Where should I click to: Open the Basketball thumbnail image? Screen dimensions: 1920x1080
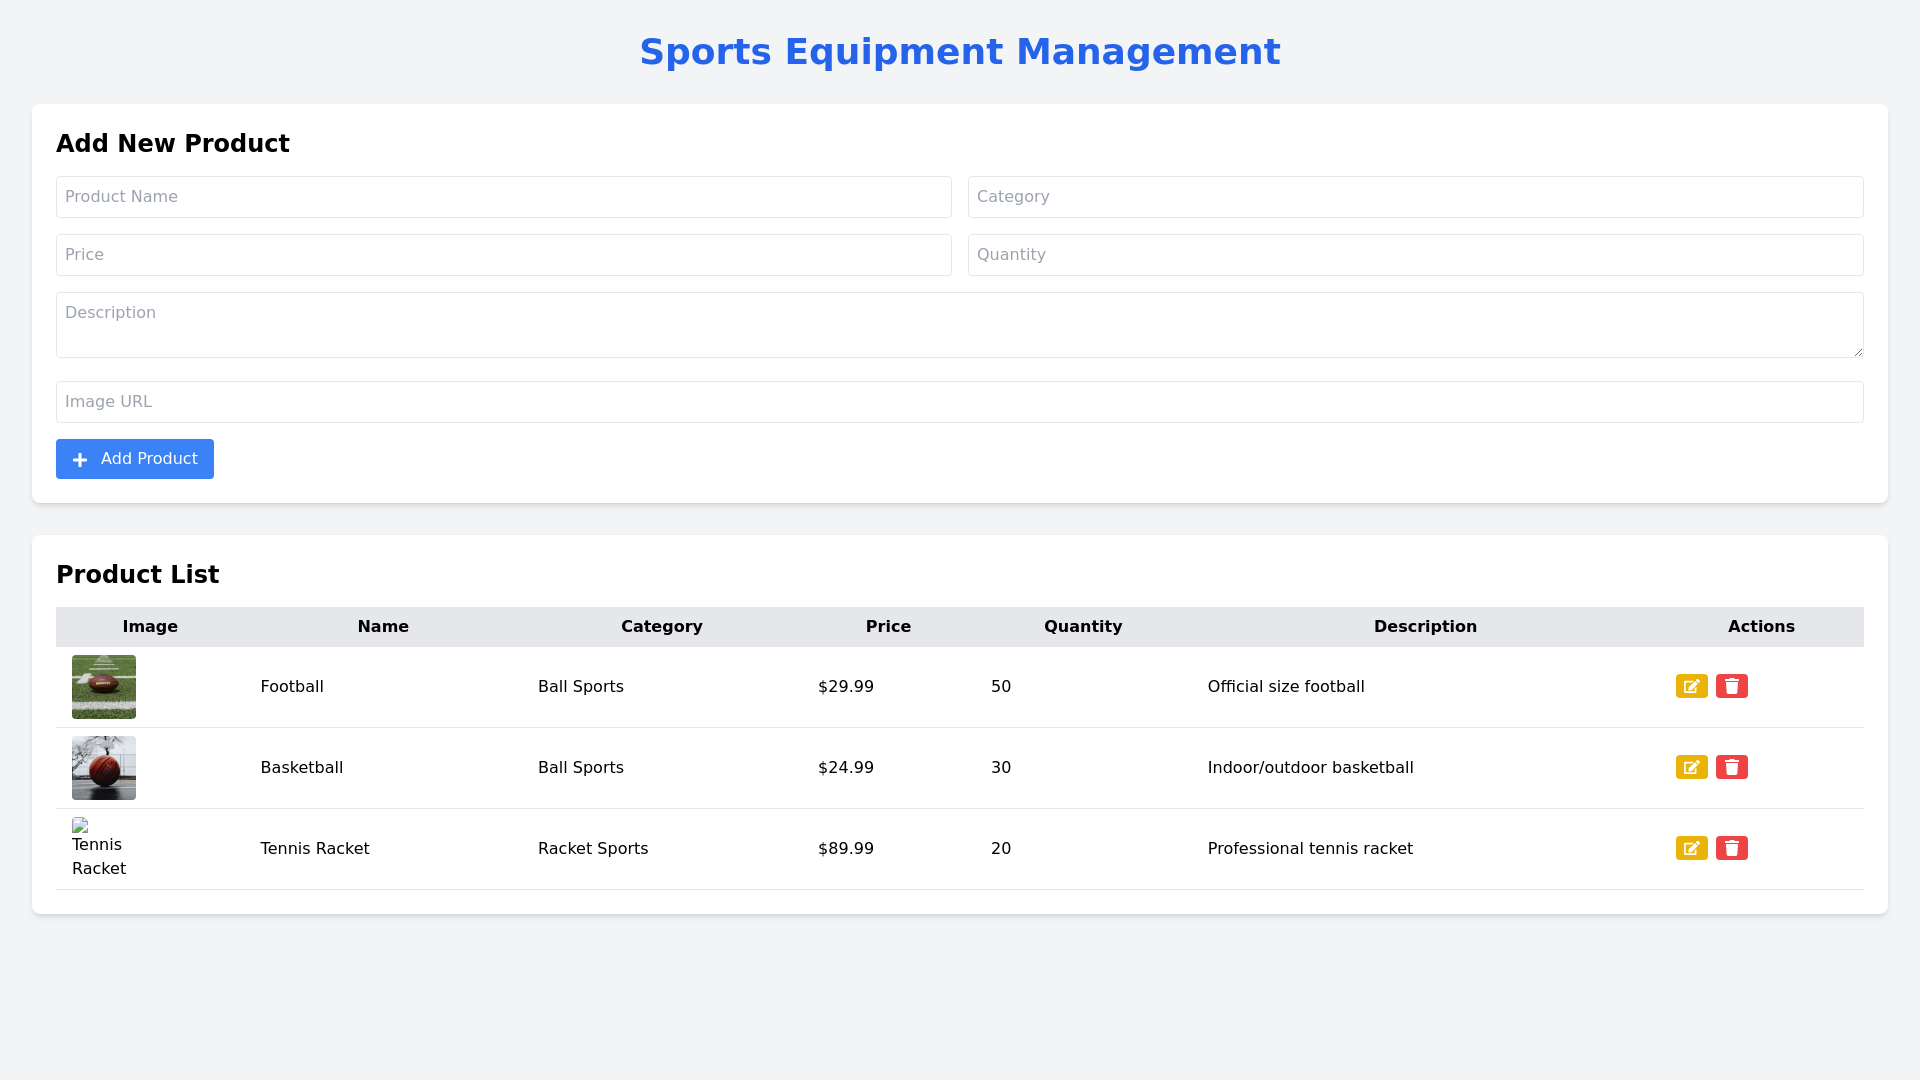104,768
